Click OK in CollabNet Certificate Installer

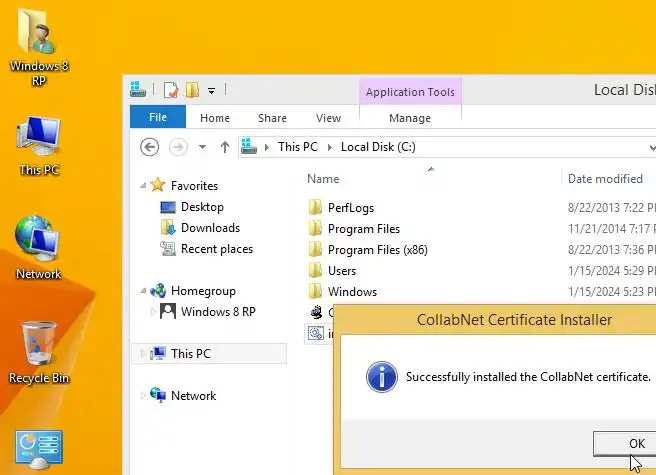click(x=625, y=444)
